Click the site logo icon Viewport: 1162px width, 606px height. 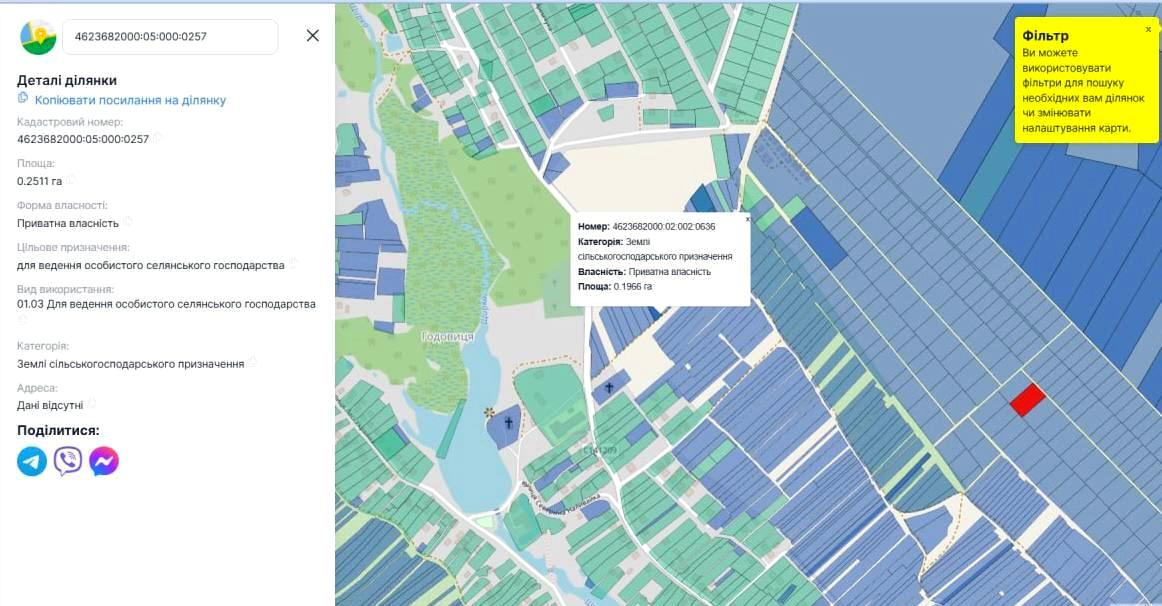pyautogui.click(x=38, y=36)
